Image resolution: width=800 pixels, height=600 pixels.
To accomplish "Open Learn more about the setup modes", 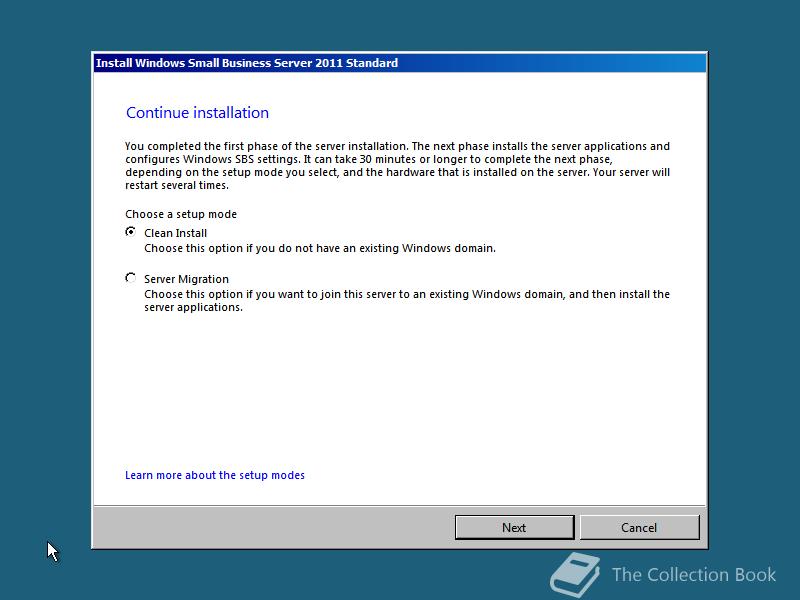I will click(215, 475).
